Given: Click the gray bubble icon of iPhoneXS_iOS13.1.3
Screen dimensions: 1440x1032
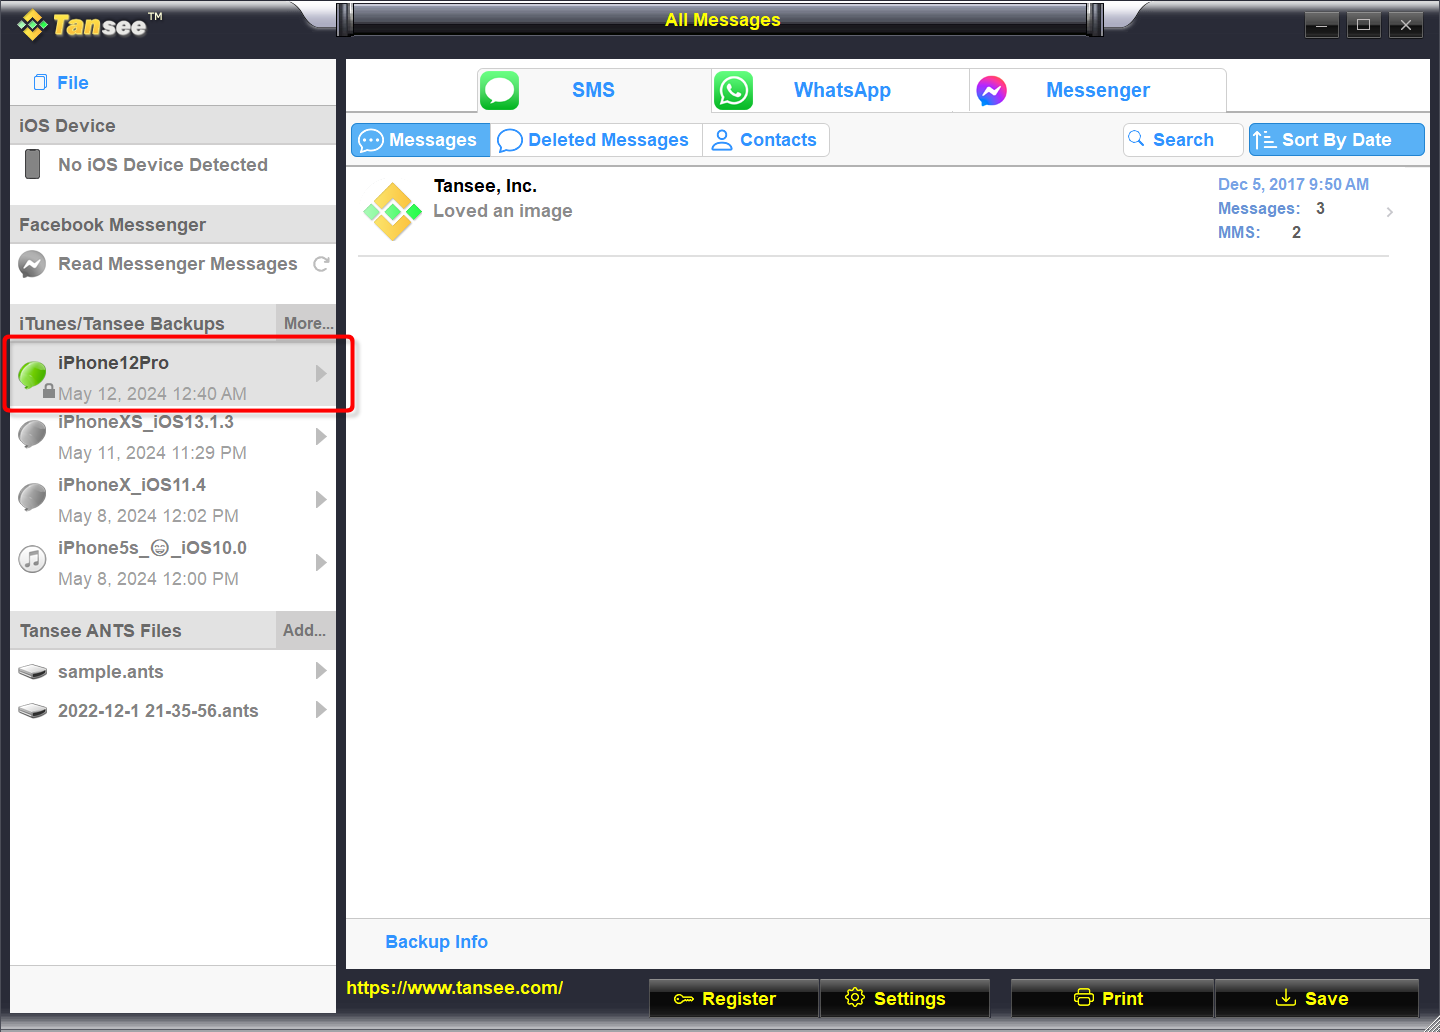Looking at the screenshot, I should click(x=32, y=434).
